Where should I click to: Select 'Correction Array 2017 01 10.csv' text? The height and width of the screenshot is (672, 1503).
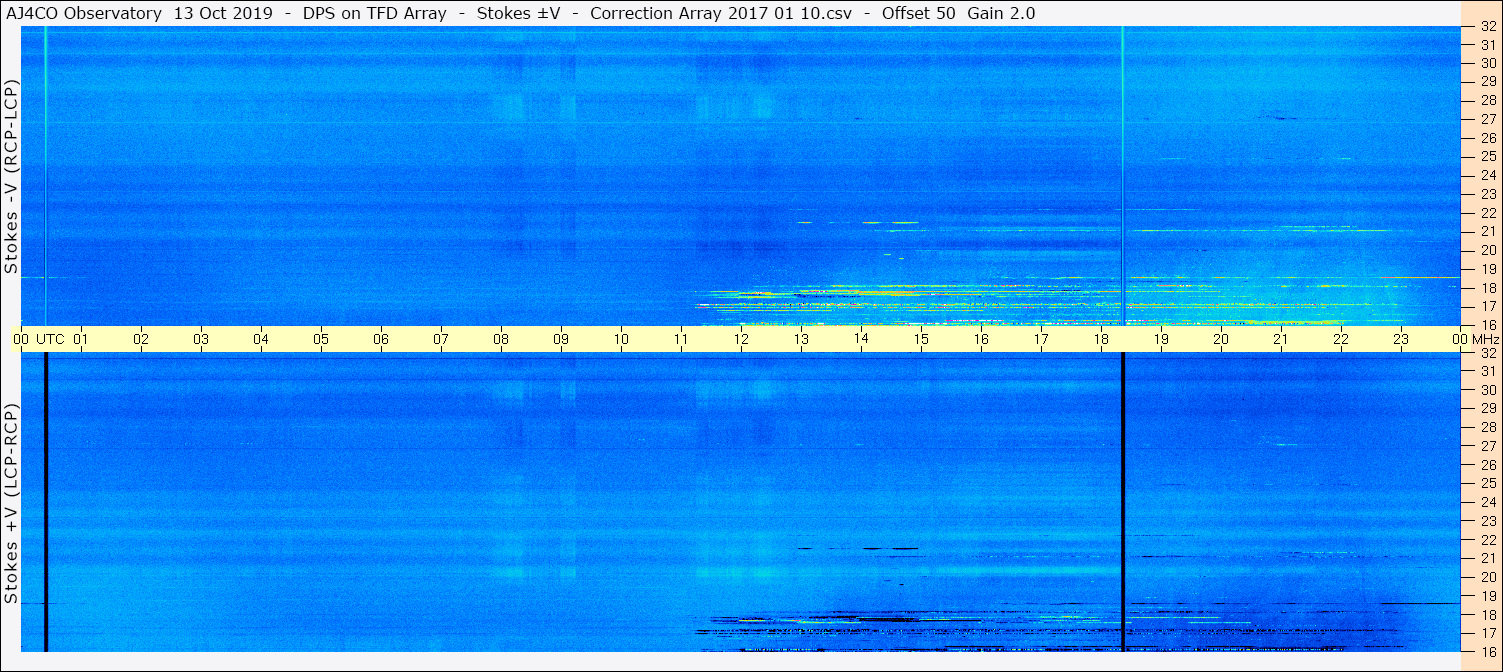(x=720, y=13)
